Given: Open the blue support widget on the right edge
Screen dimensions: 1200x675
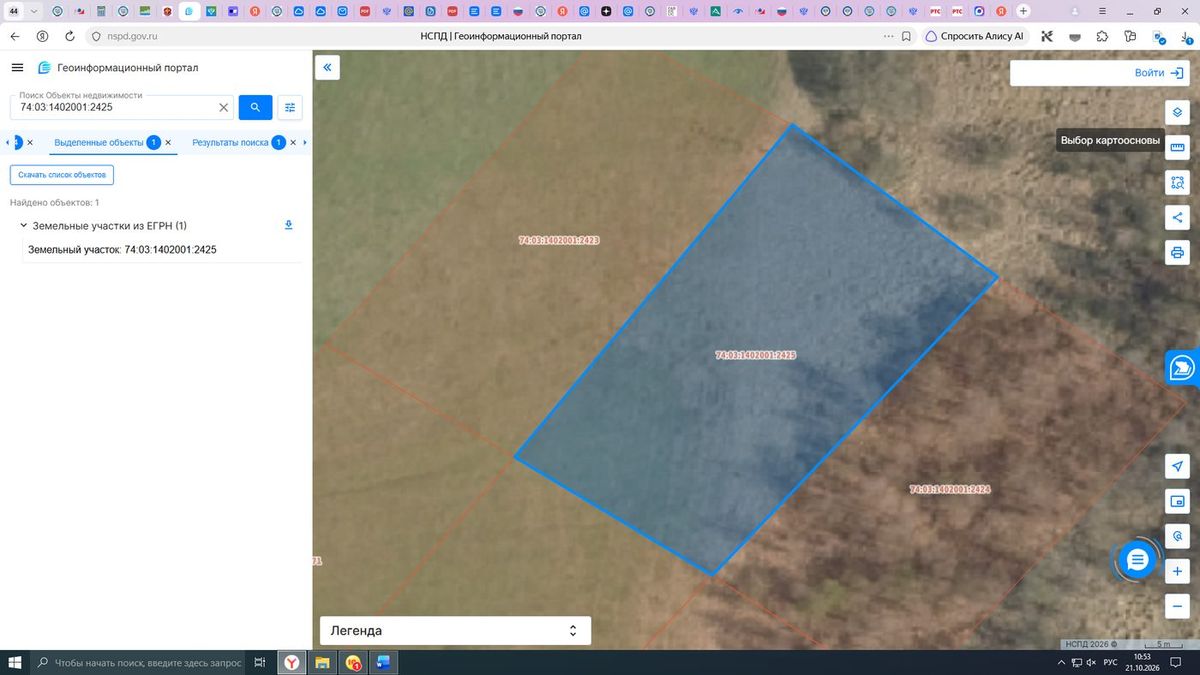Looking at the screenshot, I should 1182,367.
